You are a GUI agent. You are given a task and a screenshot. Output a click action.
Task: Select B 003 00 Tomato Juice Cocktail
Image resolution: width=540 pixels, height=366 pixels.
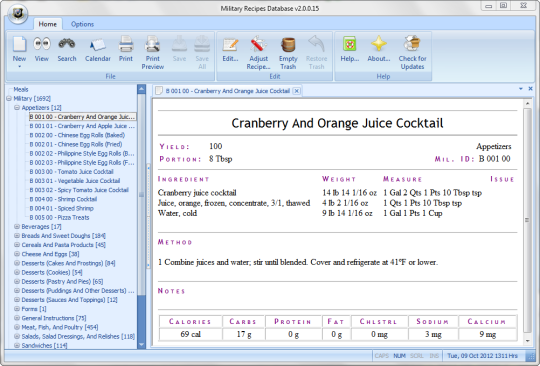(71, 171)
